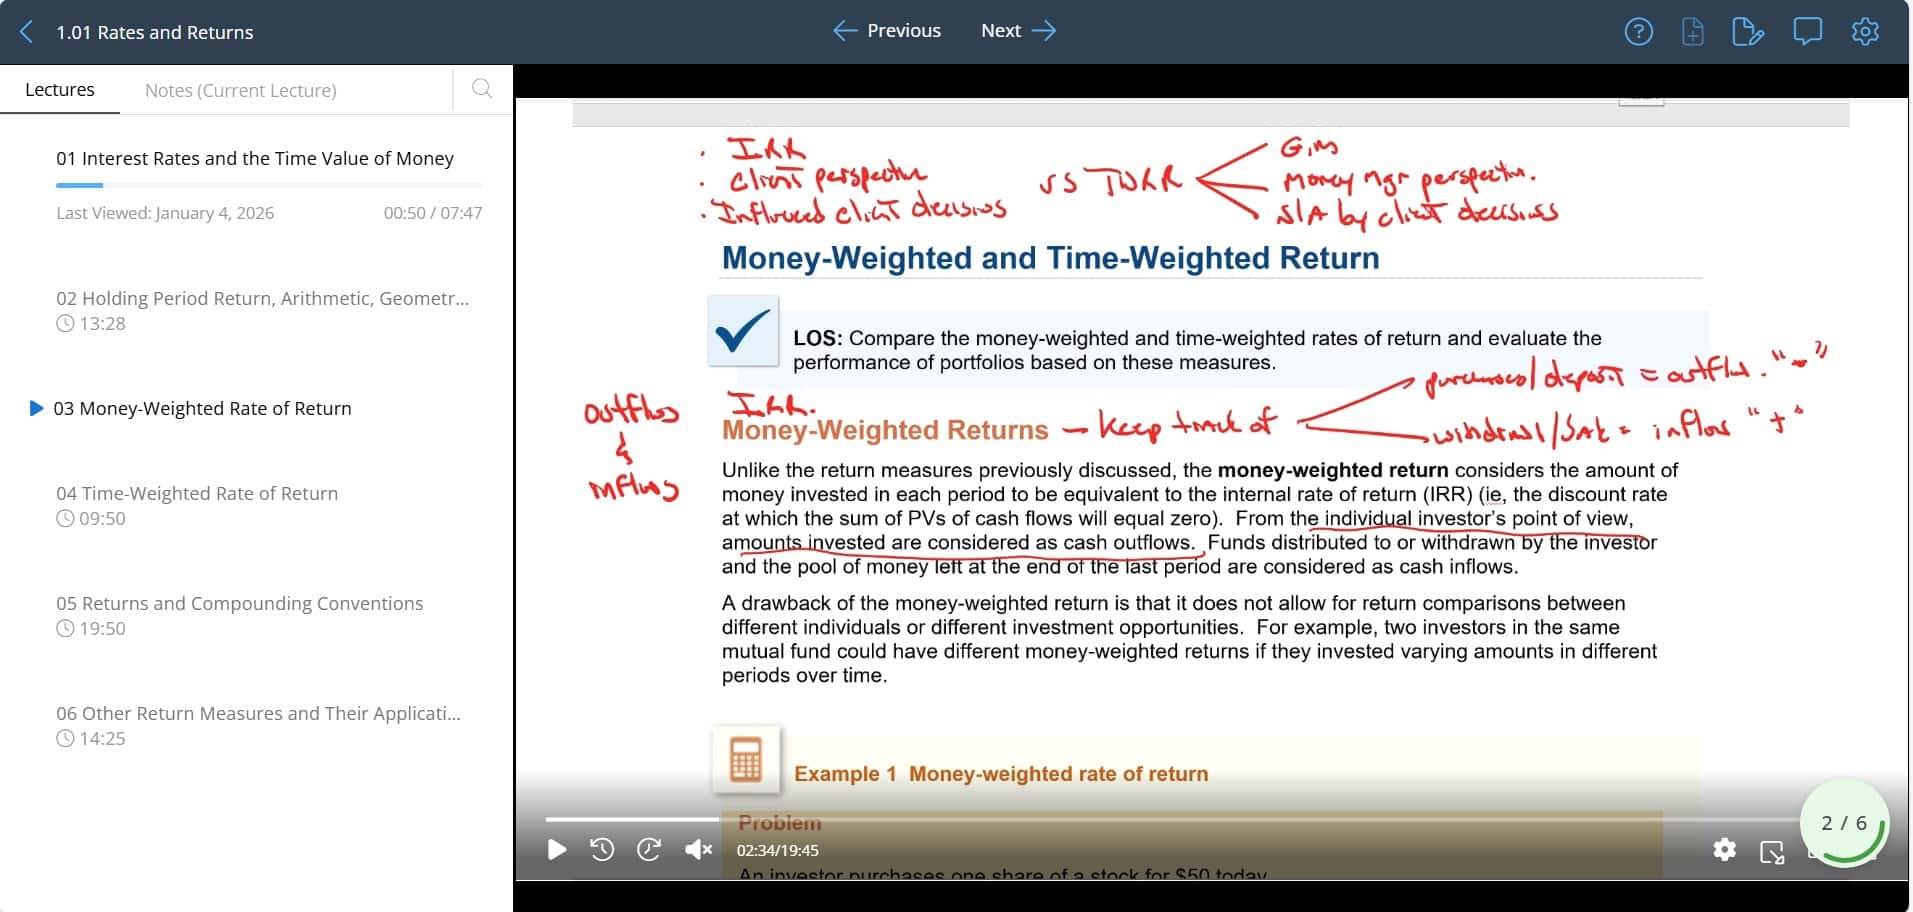Go to Next lesson
The width and height of the screenshot is (1913, 912).
(1018, 31)
